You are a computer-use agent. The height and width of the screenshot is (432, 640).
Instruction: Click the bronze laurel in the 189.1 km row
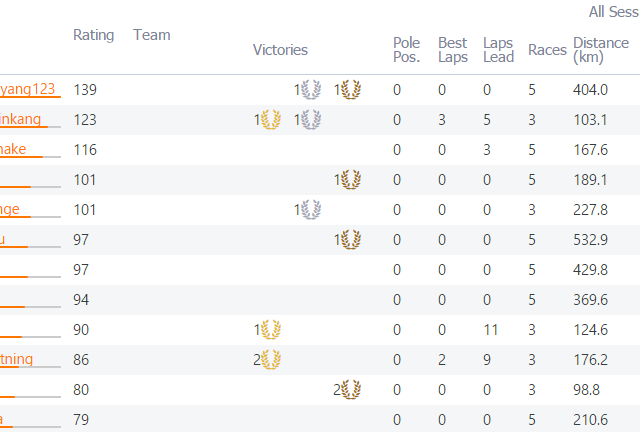coord(351,180)
